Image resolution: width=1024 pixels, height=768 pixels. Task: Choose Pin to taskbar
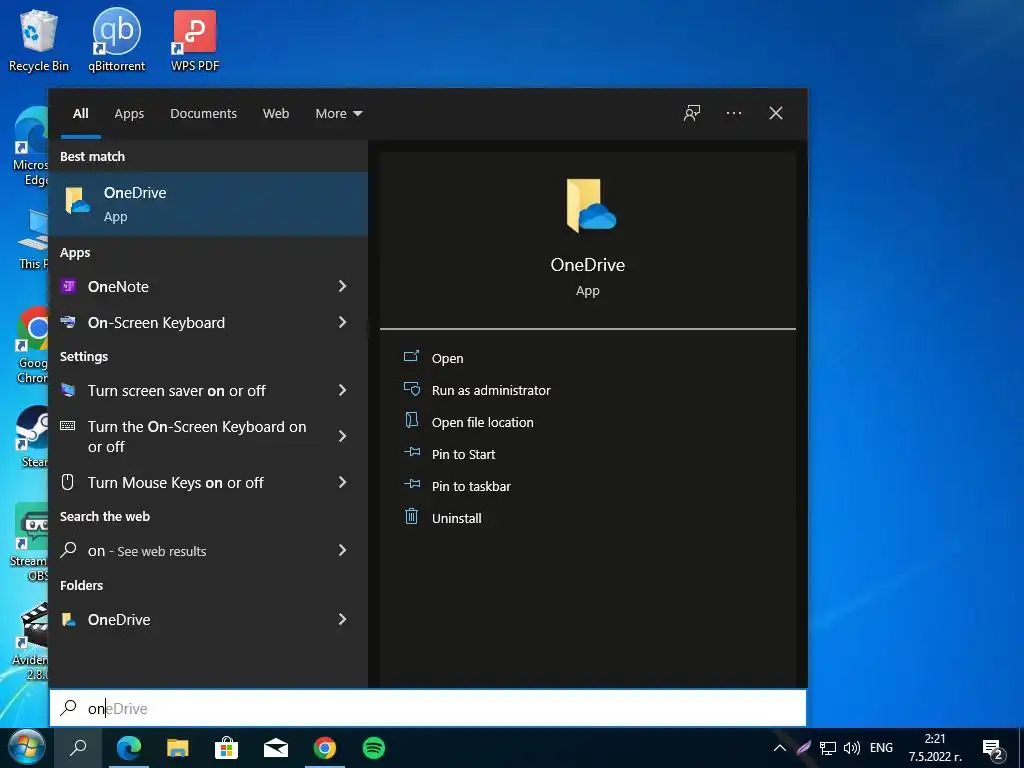[471, 487]
